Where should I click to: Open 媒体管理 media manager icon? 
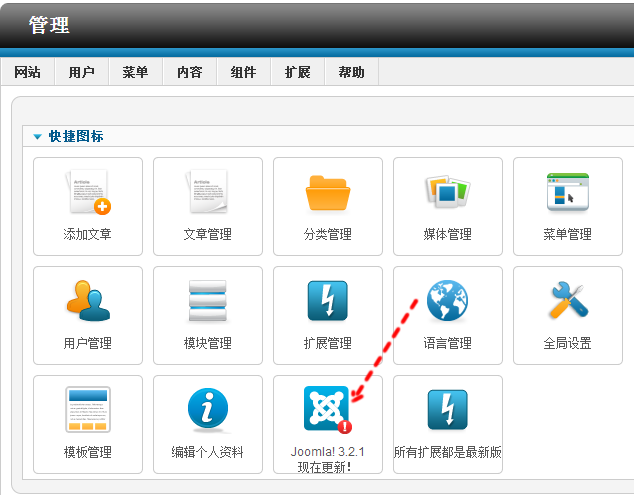448,195
